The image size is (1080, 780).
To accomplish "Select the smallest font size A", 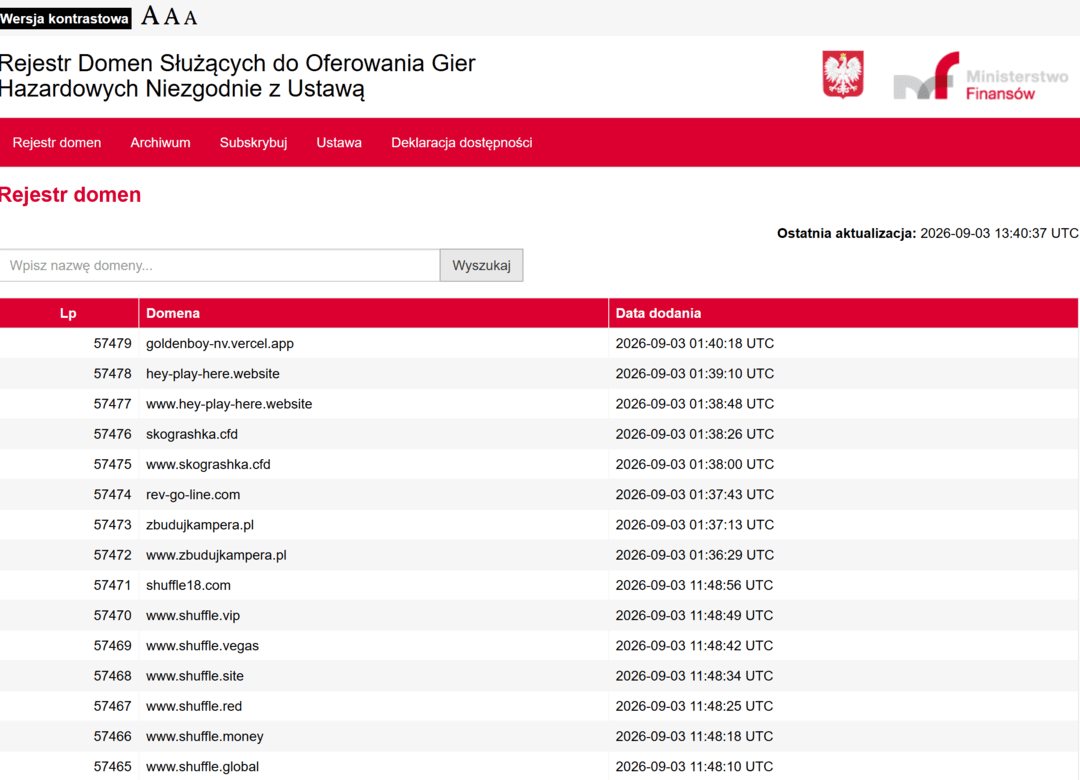I will point(190,18).
